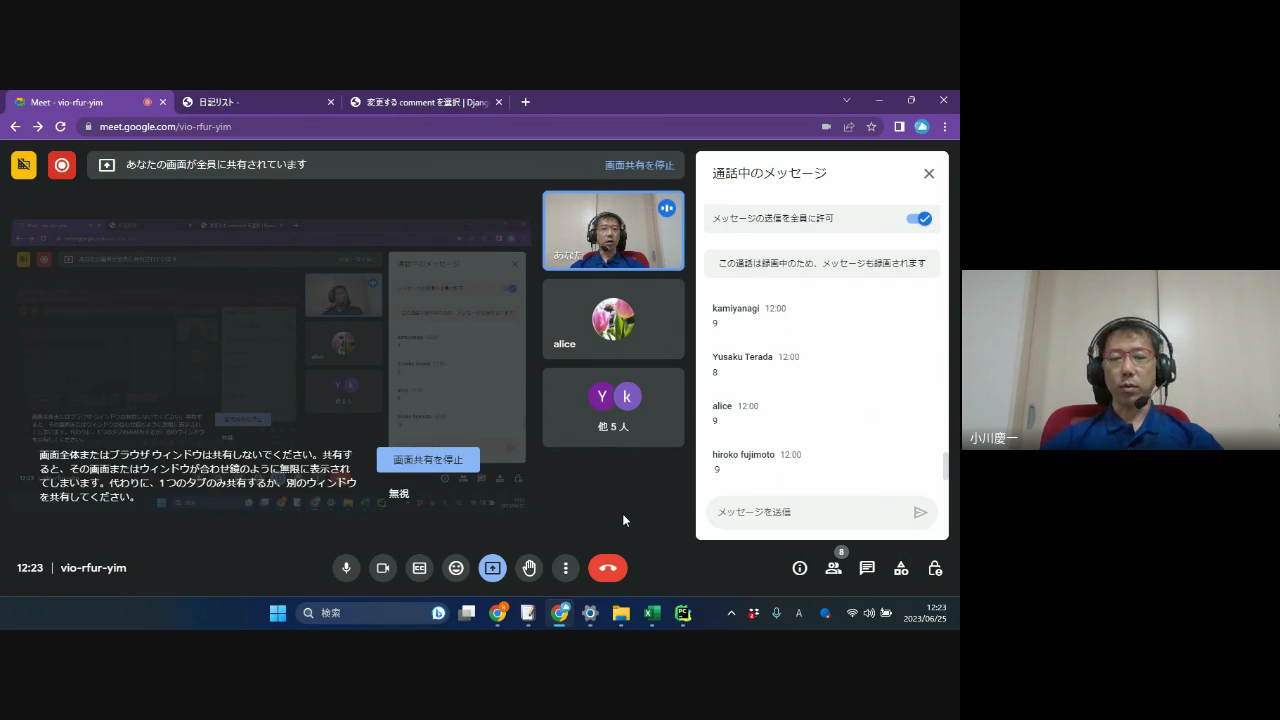Open the activities shapes icon

901,568
